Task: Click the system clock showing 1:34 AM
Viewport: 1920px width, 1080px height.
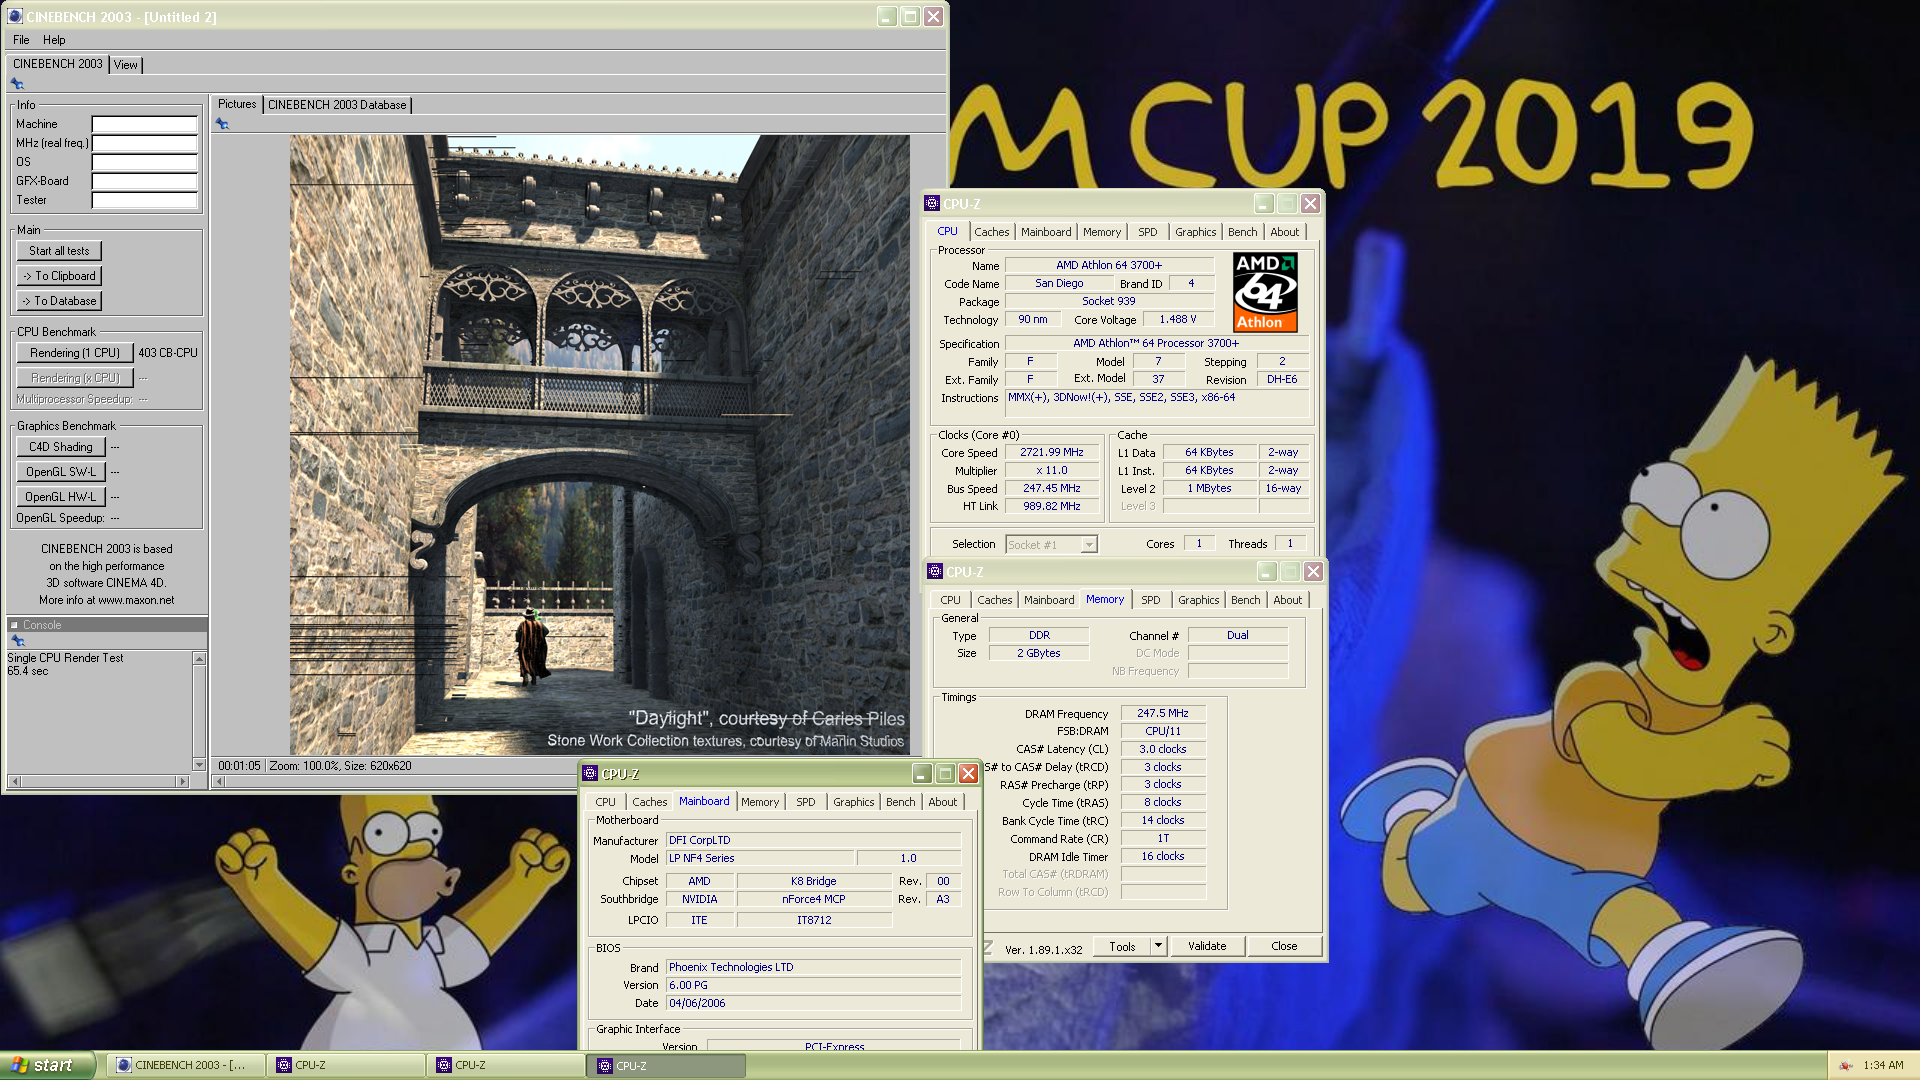Action: tap(1883, 1066)
